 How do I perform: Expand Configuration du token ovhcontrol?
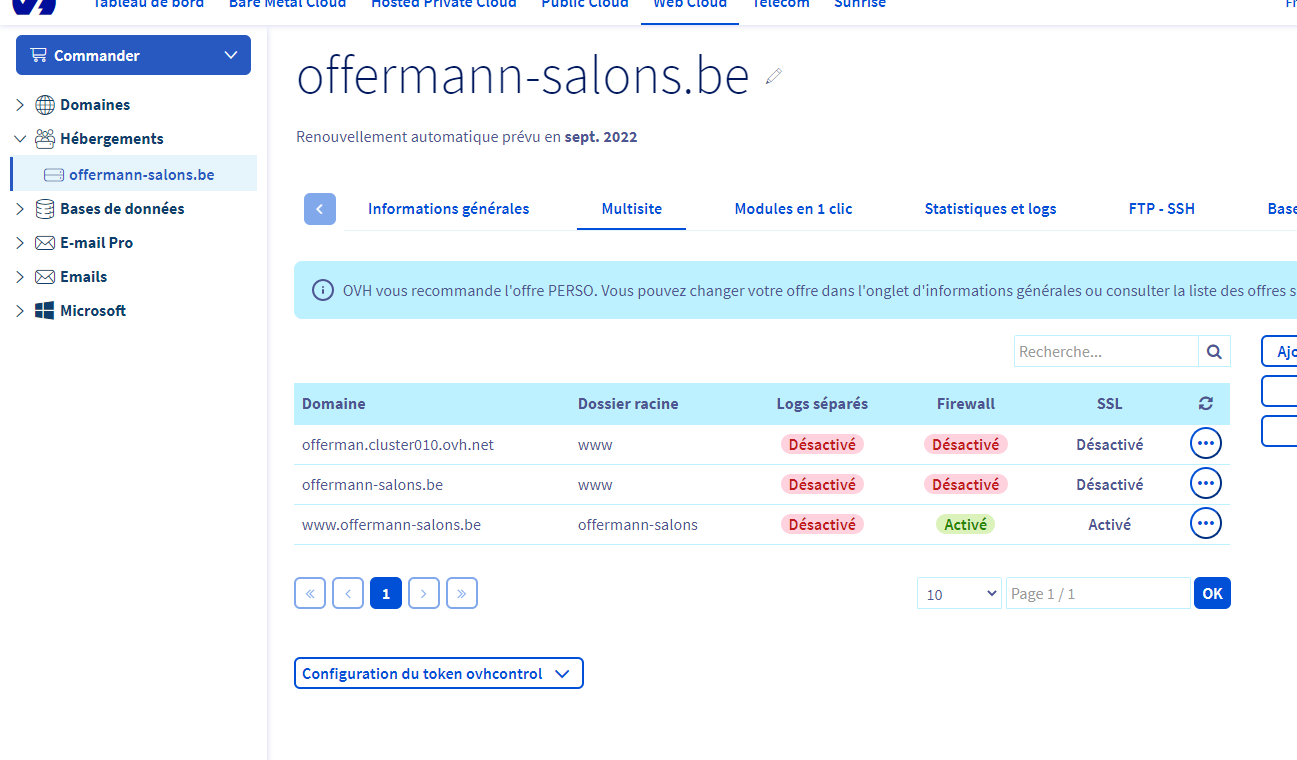pos(438,674)
